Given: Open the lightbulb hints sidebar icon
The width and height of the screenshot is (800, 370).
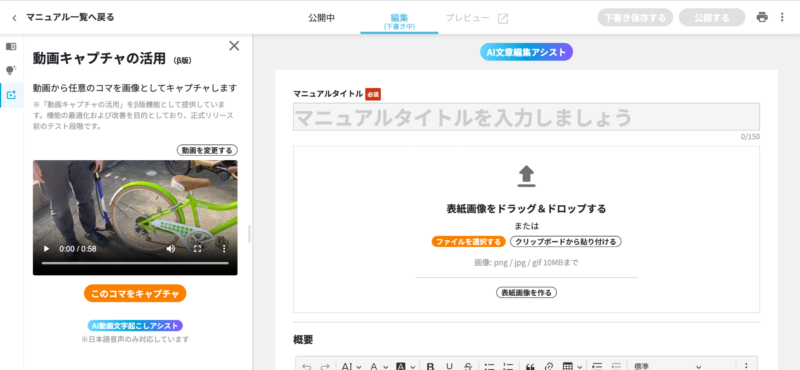Looking at the screenshot, I should 11,70.
